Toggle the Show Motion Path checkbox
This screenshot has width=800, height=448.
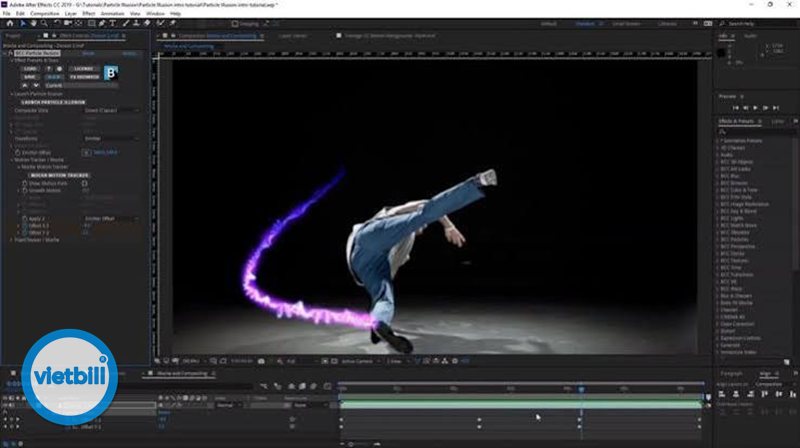point(85,183)
